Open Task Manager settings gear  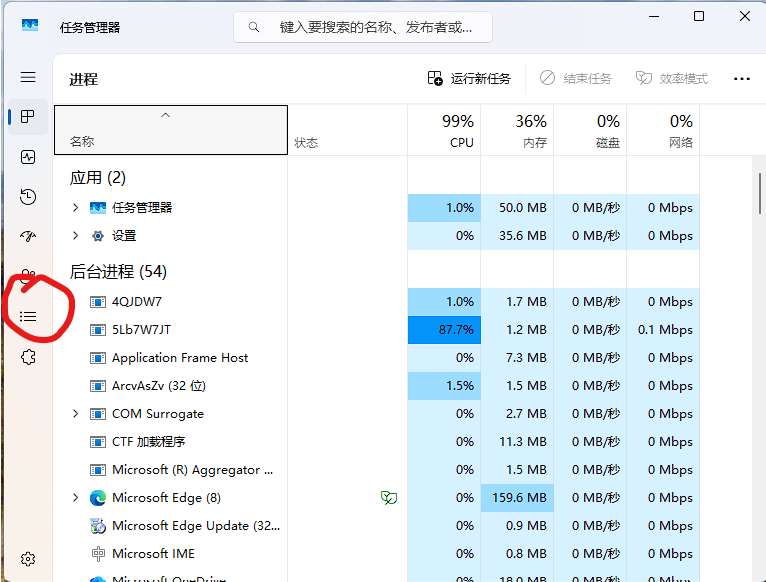[28, 559]
